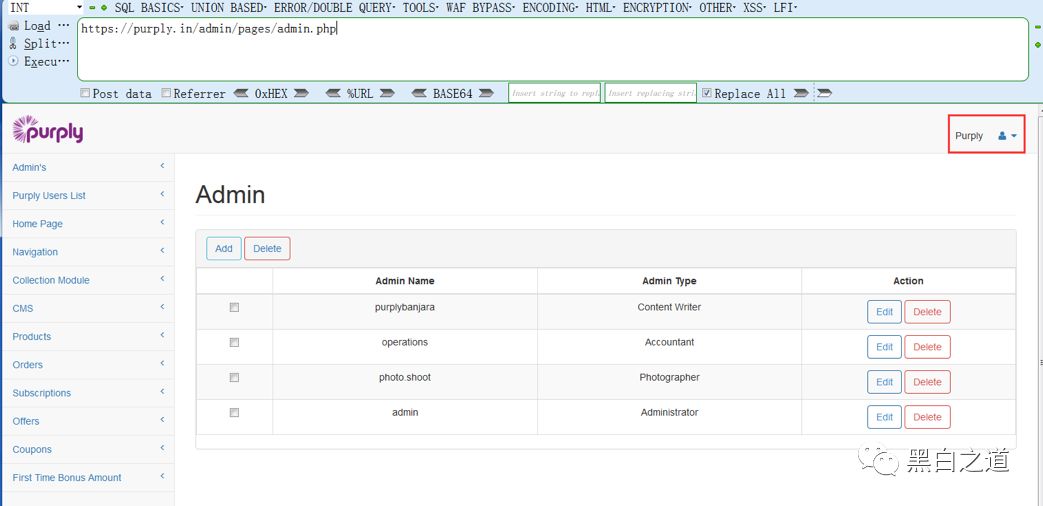Toggle the Referrer checkbox
This screenshot has height=506, width=1043.
click(x=166, y=94)
